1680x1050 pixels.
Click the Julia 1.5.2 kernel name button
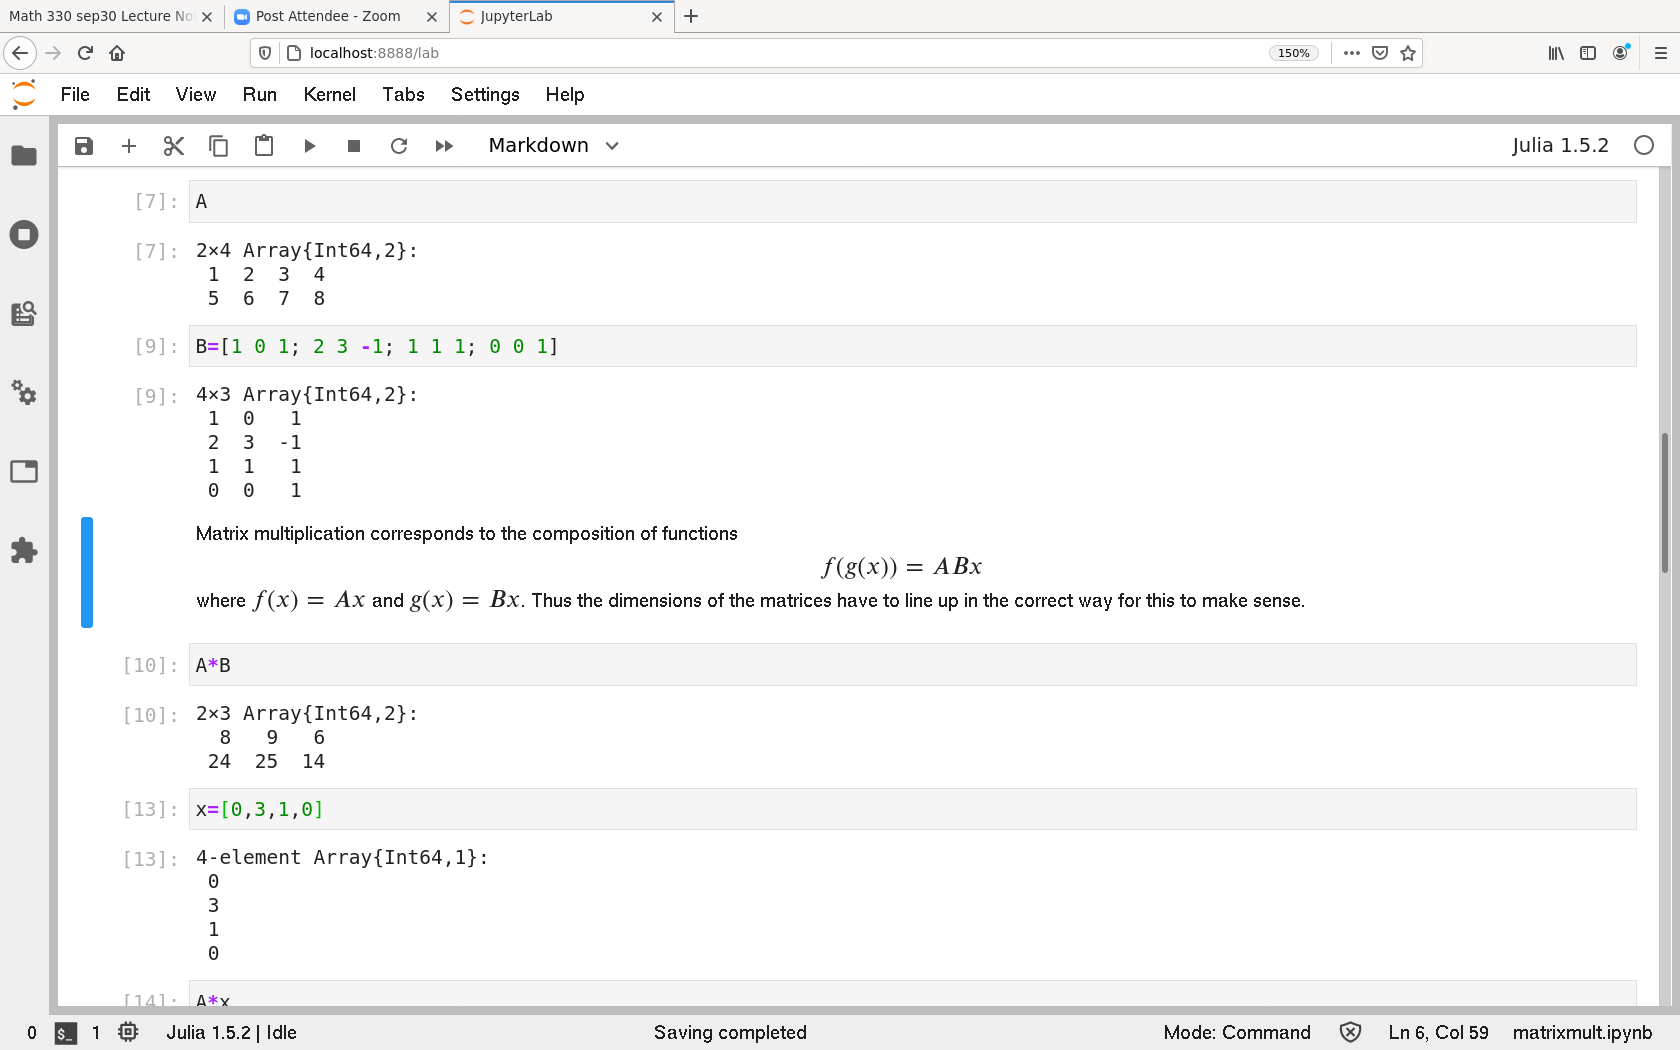pos(1560,146)
